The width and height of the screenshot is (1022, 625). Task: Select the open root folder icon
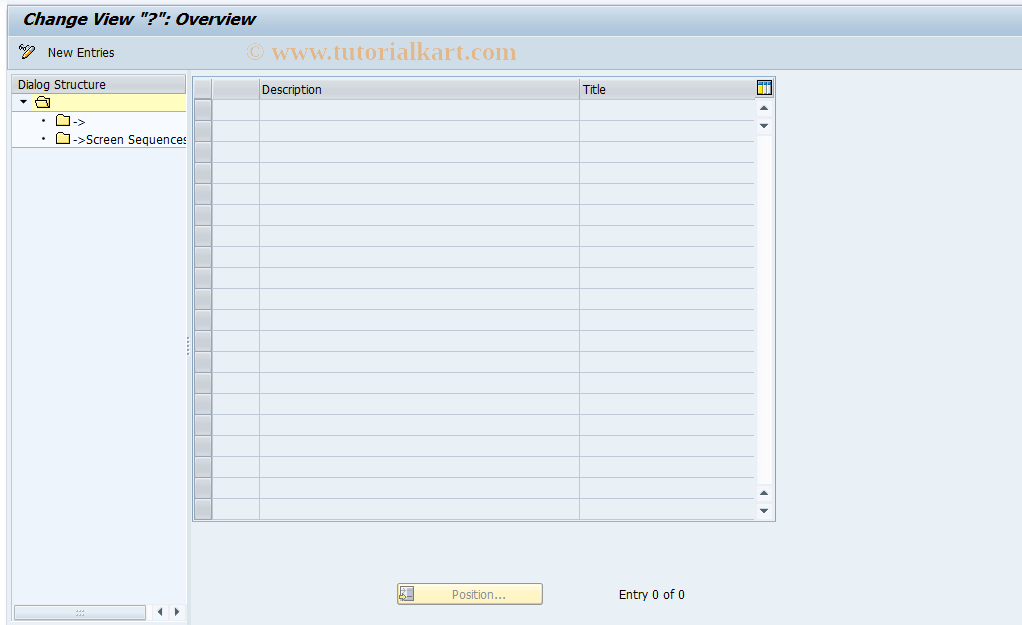(x=42, y=102)
